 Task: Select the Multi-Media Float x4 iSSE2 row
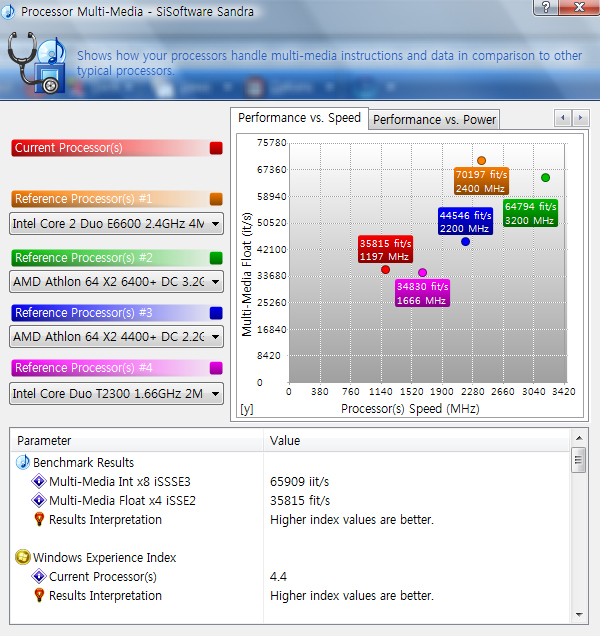pos(290,501)
